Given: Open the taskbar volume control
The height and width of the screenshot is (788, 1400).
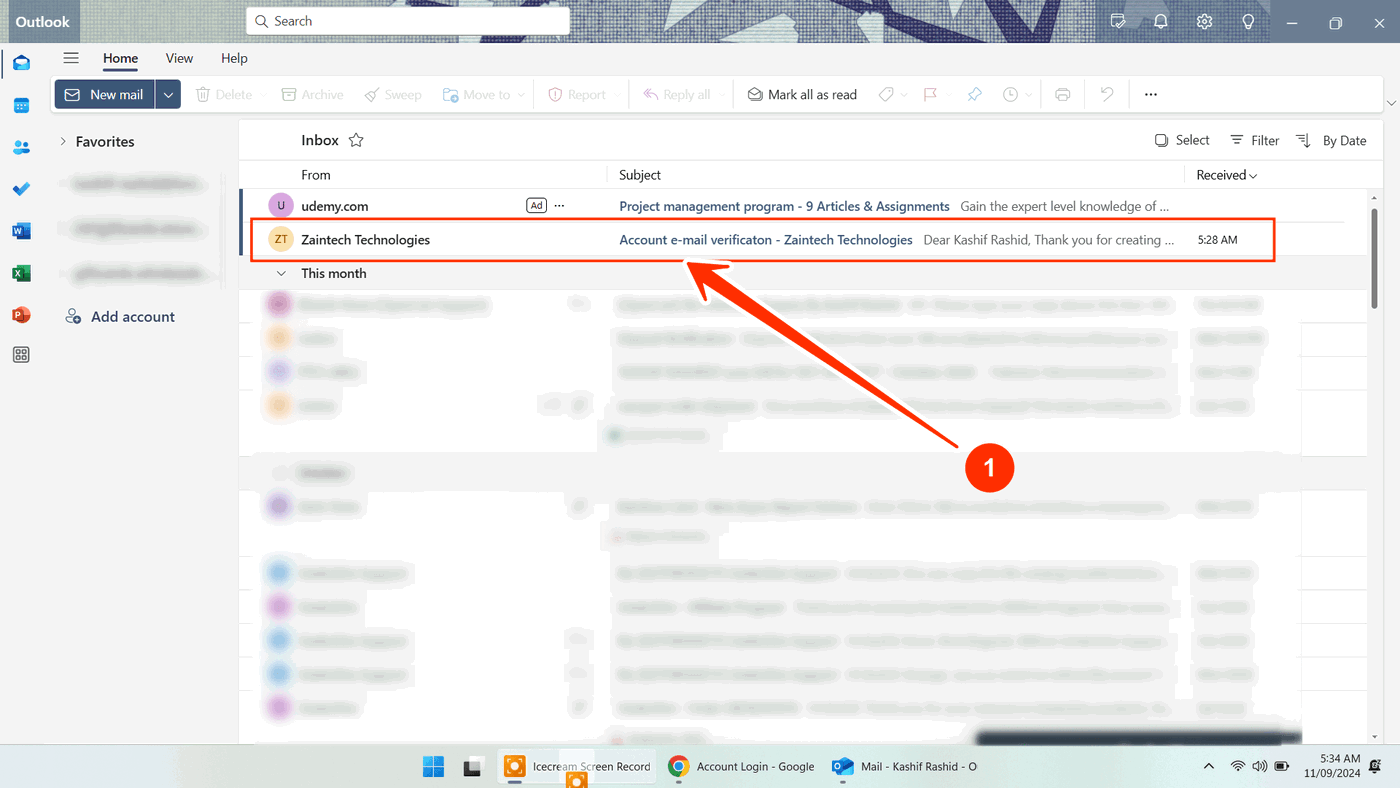Looking at the screenshot, I should click(x=1260, y=767).
